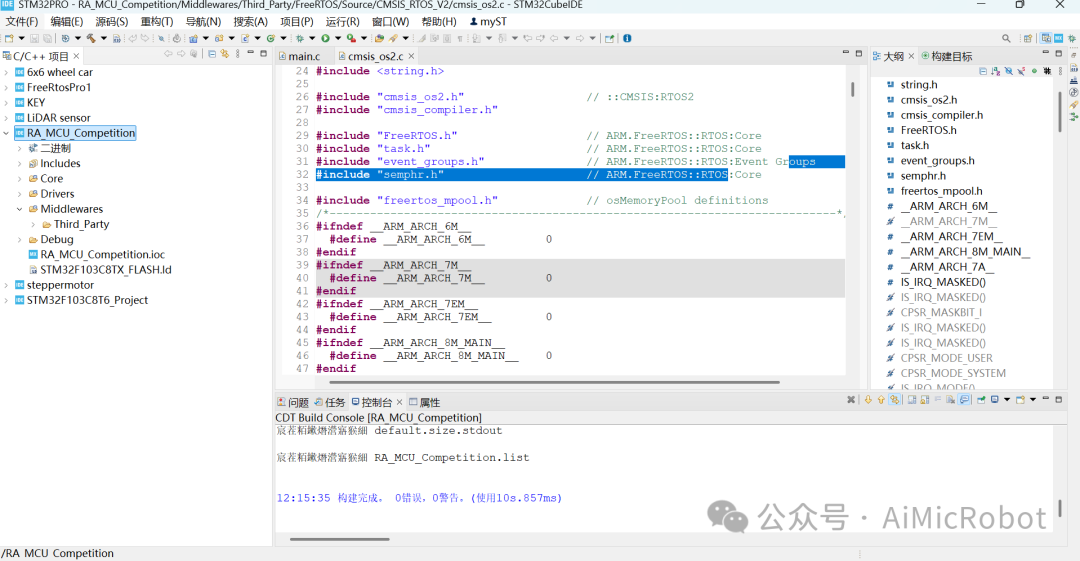Switch to the 问题 tab

pyautogui.click(x=293, y=402)
